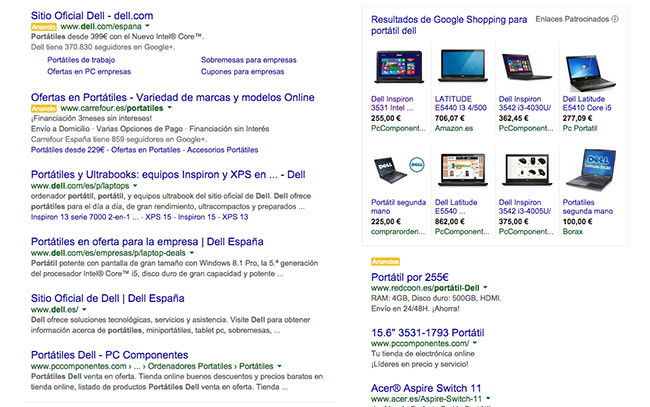650x407 pixels.
Task: Open 'Dell Inspiron 3531 Intel ...' product title
Action: tap(392, 103)
